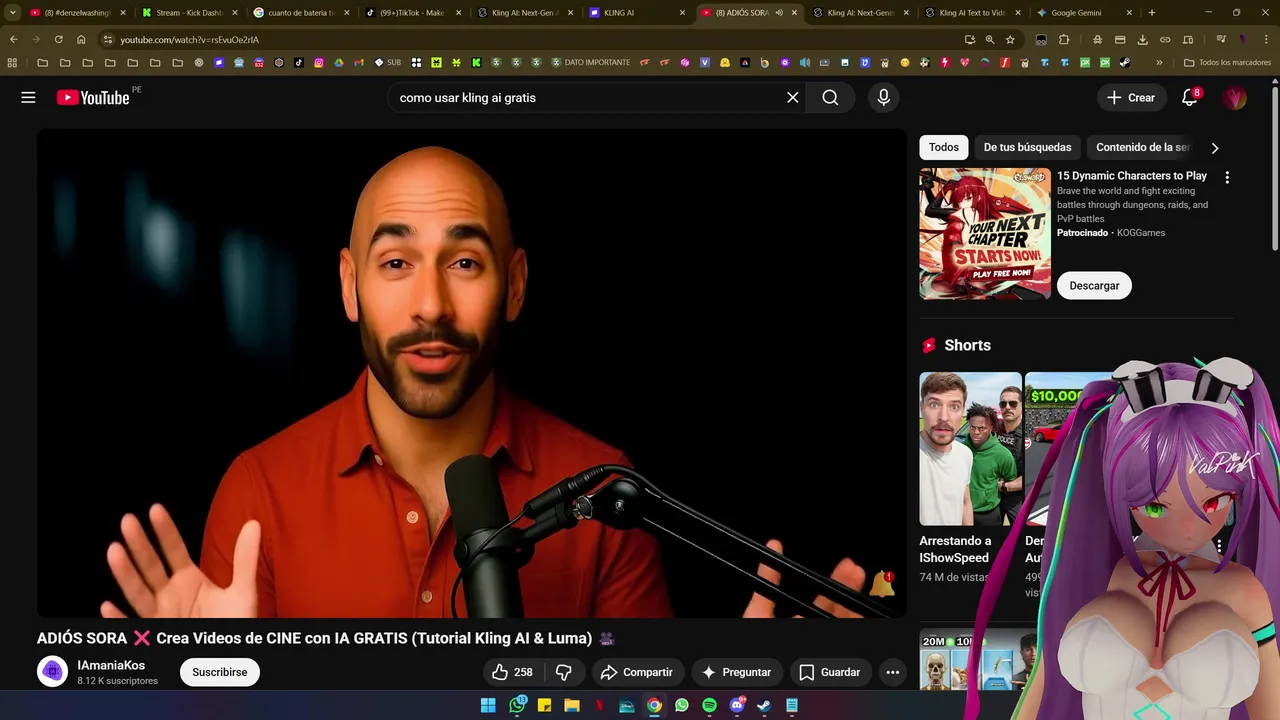Open the 15 Dynamic Characters to Play title
Image resolution: width=1280 pixels, height=720 pixels.
coord(1132,176)
